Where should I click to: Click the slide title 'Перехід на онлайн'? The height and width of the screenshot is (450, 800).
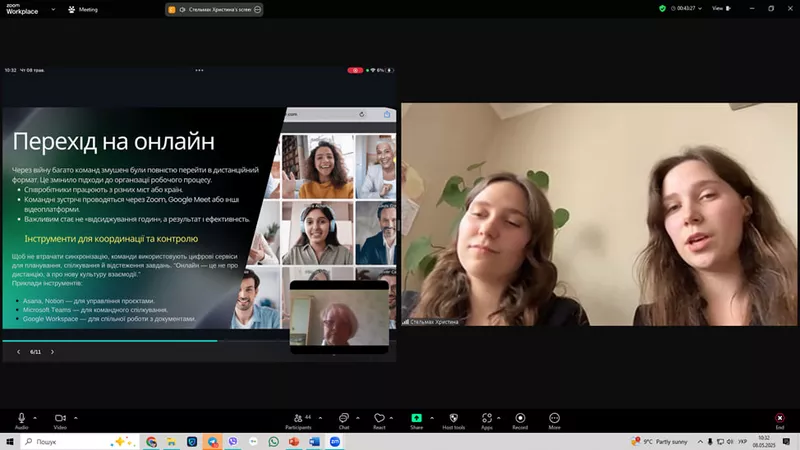click(113, 142)
